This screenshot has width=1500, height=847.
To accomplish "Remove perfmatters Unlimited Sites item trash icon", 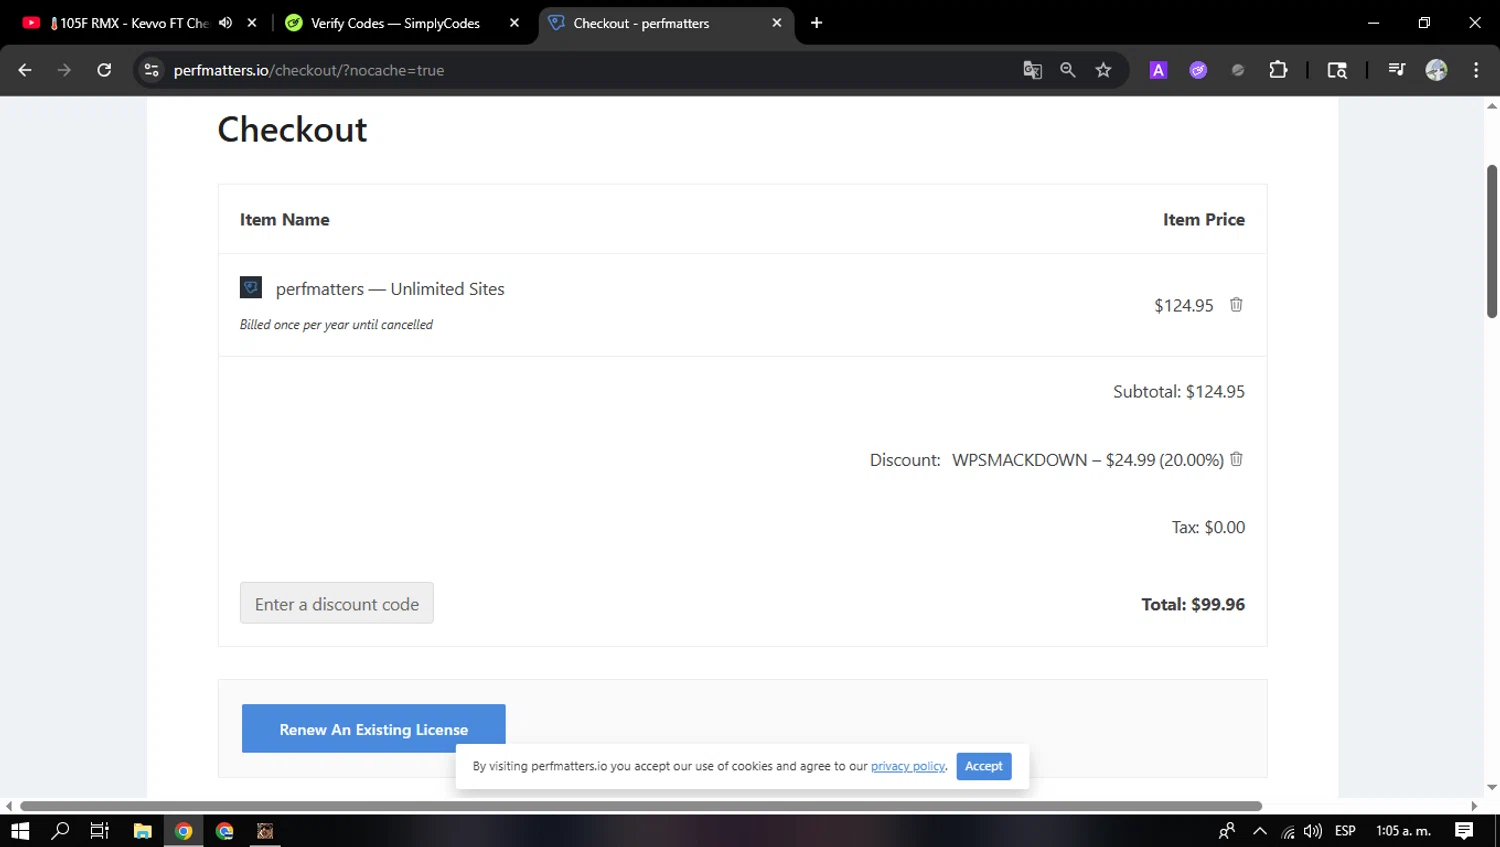I will point(1236,305).
